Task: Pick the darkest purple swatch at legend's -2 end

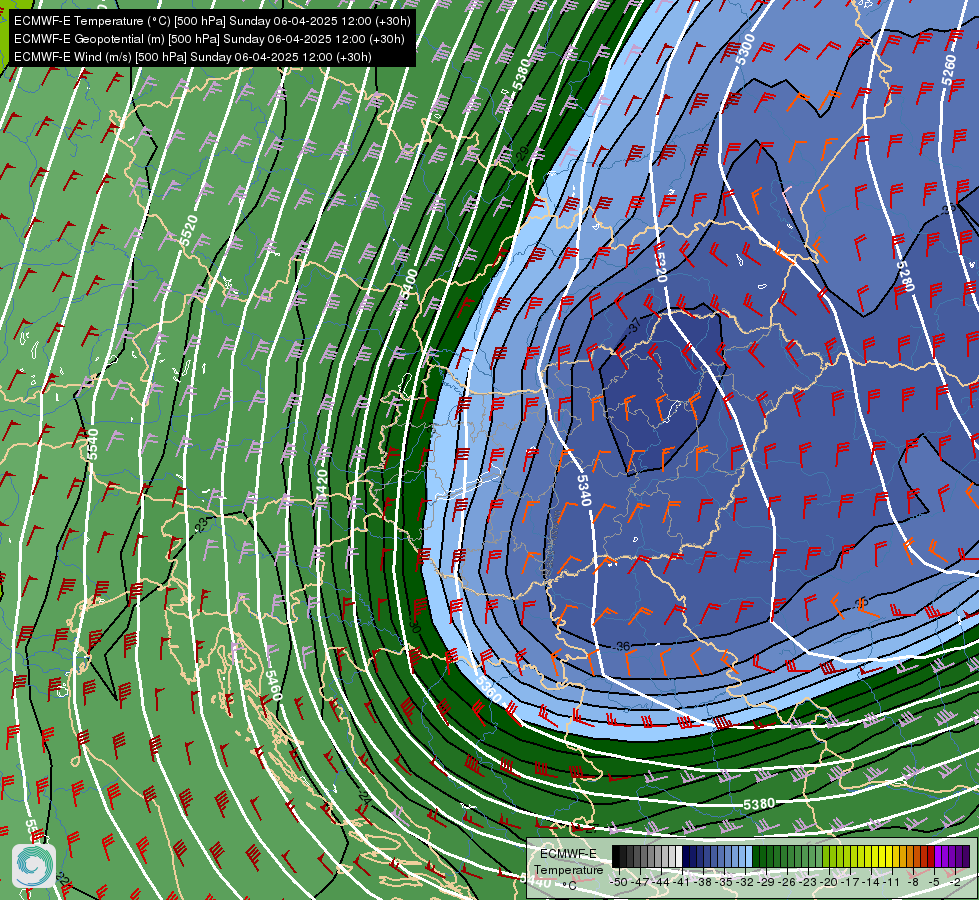Action: [966, 856]
